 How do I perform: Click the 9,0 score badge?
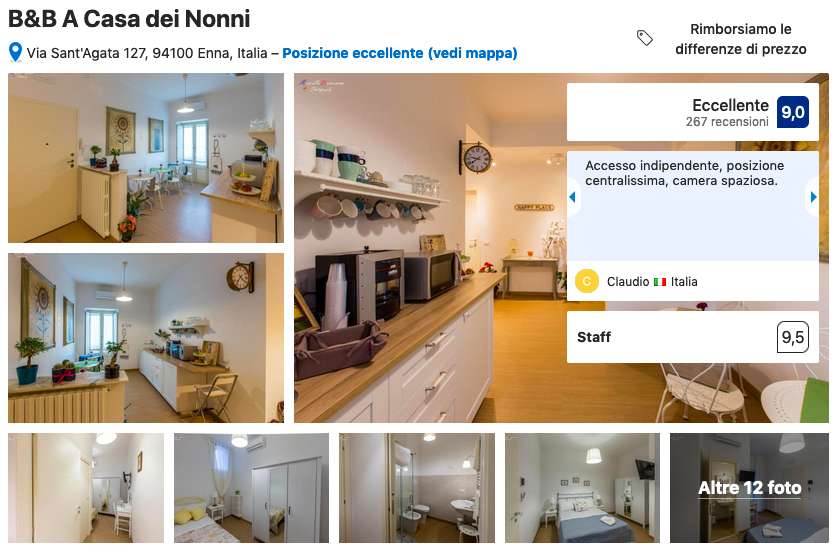pyautogui.click(x=792, y=112)
